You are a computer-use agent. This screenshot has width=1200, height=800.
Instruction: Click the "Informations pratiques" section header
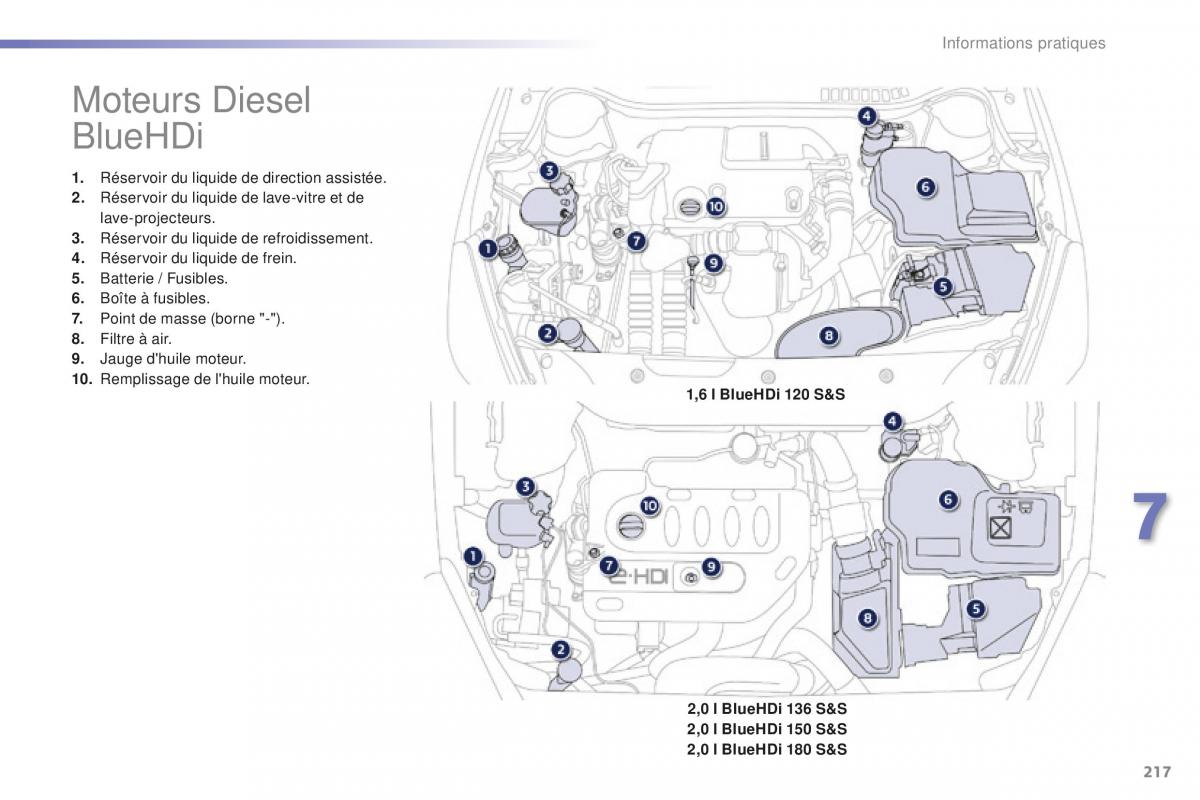pyautogui.click(x=1025, y=43)
